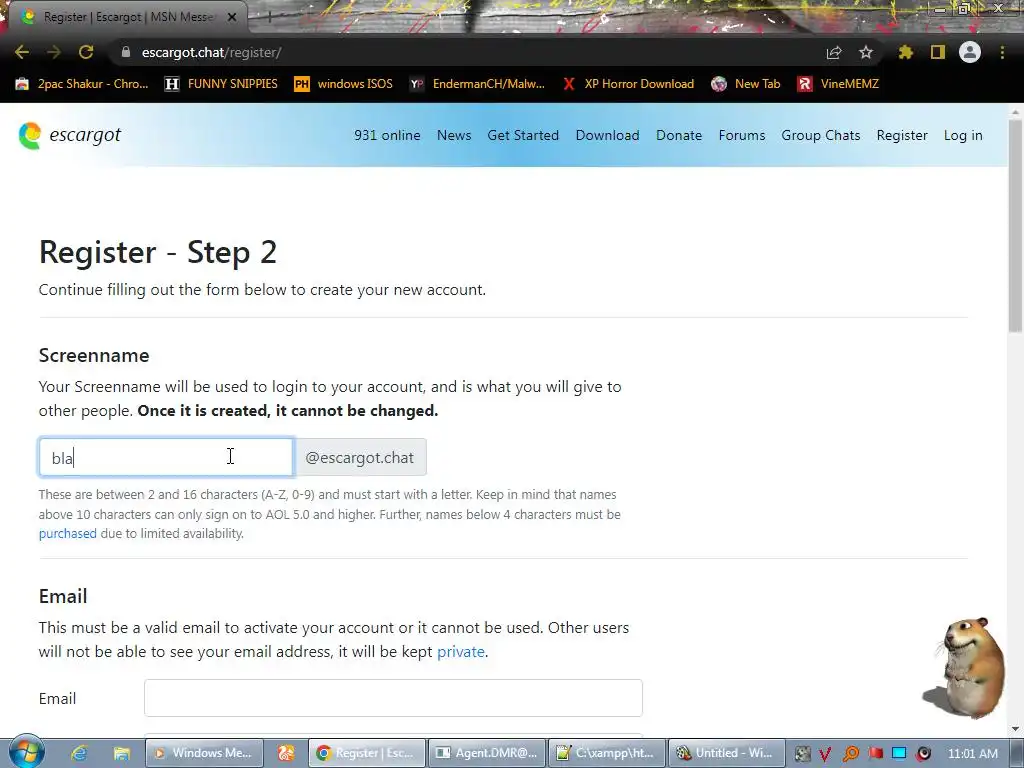Screen dimensions: 1024x768
Task: Open the FUNNY SNIPPIES bookmark
Action: [221, 84]
